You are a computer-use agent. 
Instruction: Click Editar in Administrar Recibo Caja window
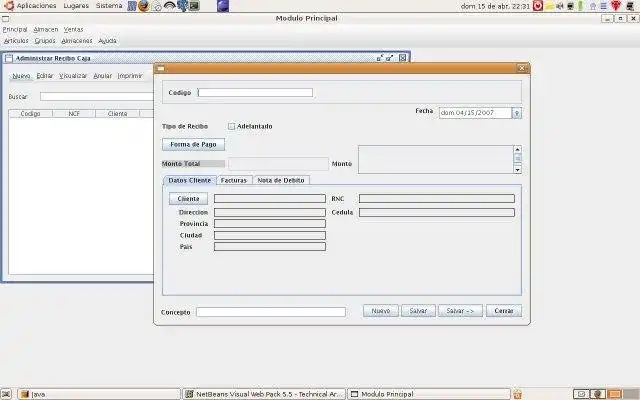(x=45, y=76)
